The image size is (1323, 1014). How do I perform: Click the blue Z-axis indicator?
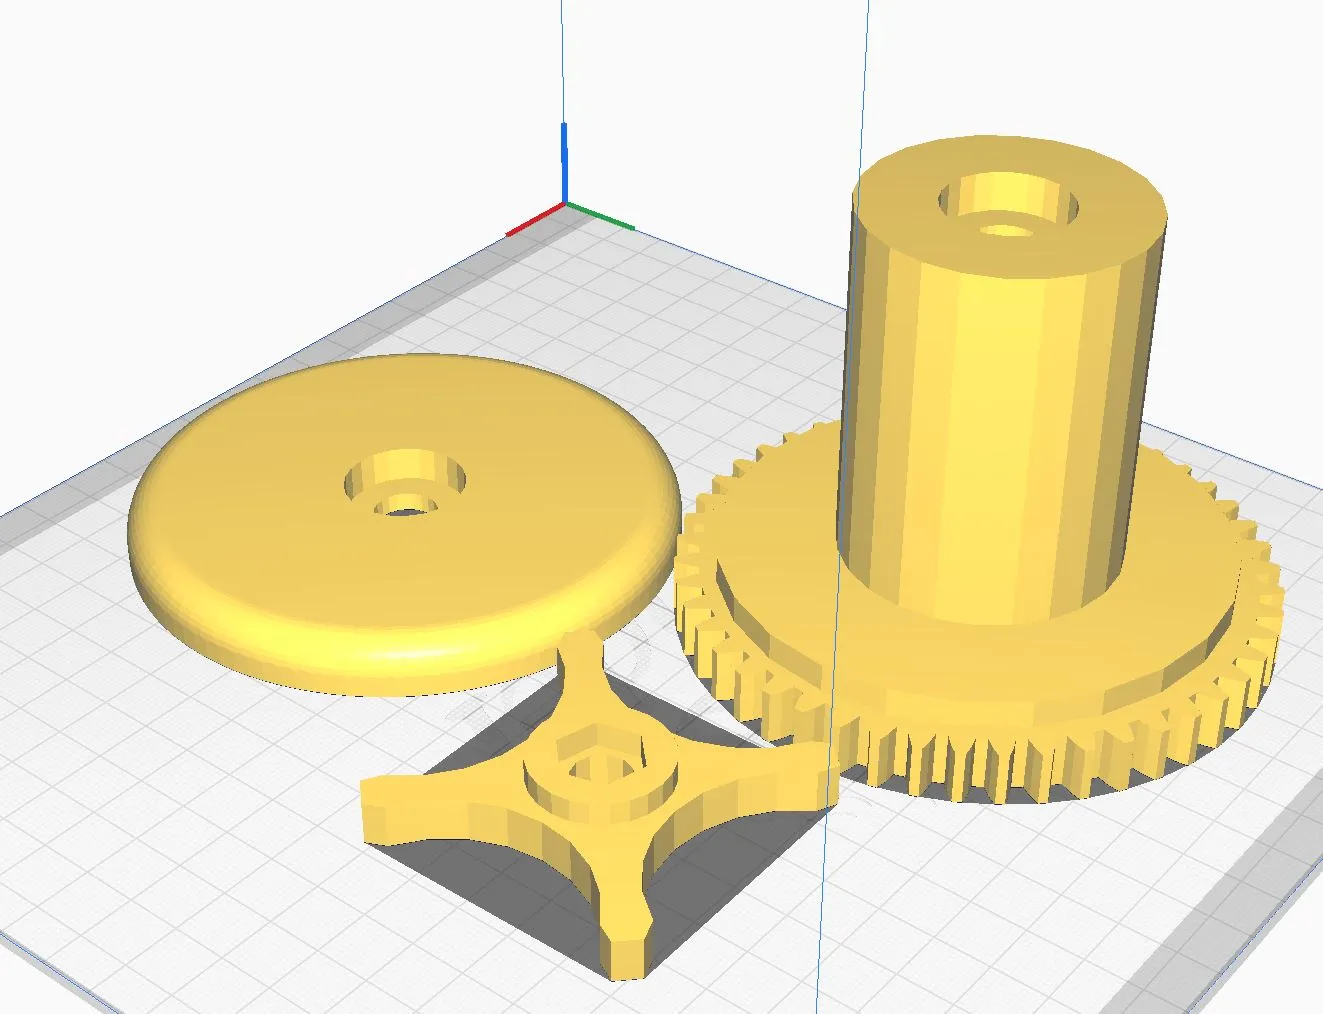point(566,170)
